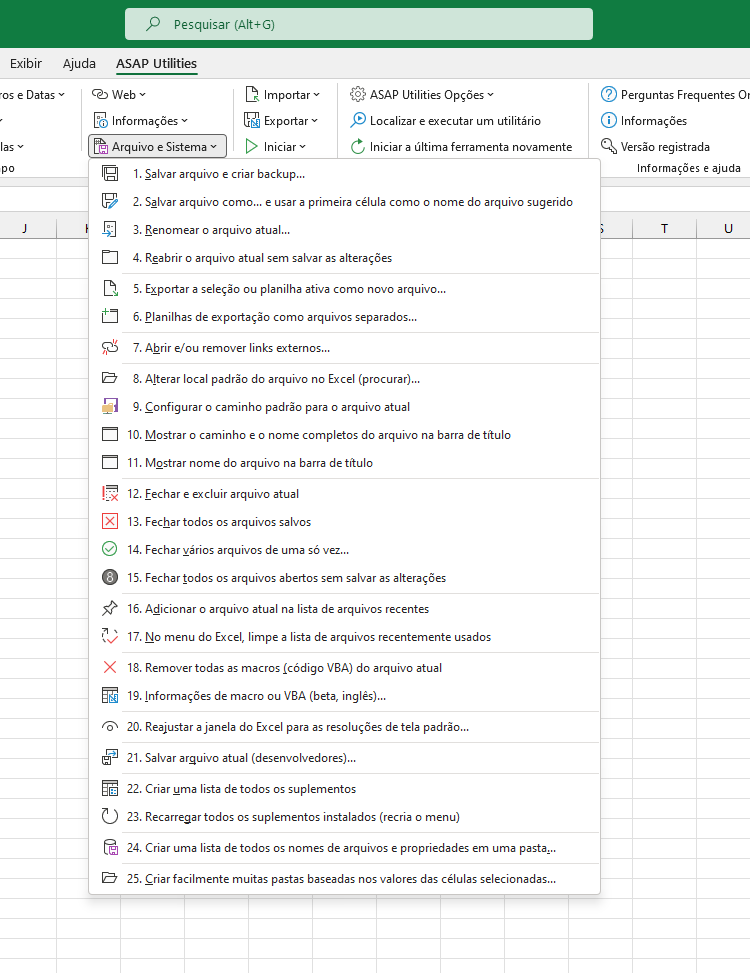
Task: Open the Importar dropdown
Action: point(283,94)
